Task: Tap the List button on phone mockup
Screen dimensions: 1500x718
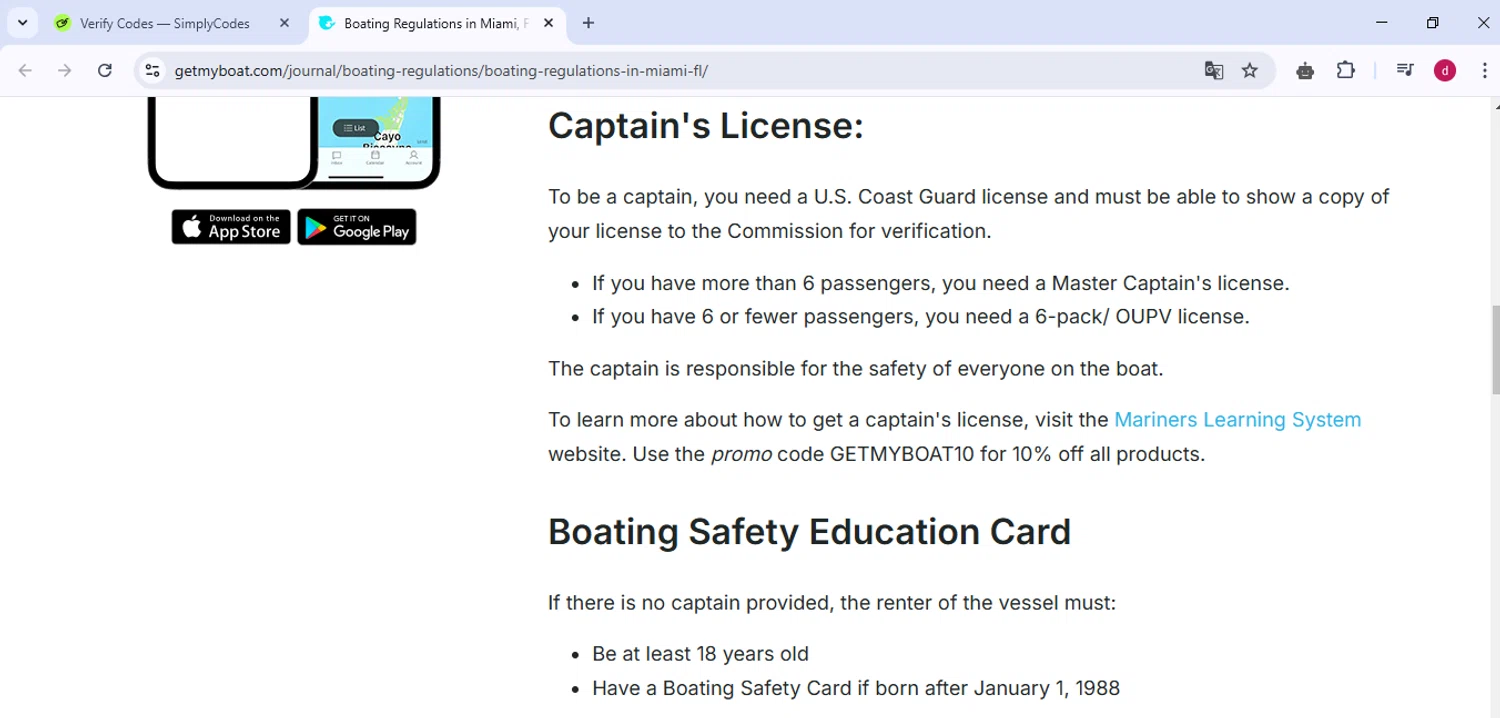Action: tap(355, 128)
